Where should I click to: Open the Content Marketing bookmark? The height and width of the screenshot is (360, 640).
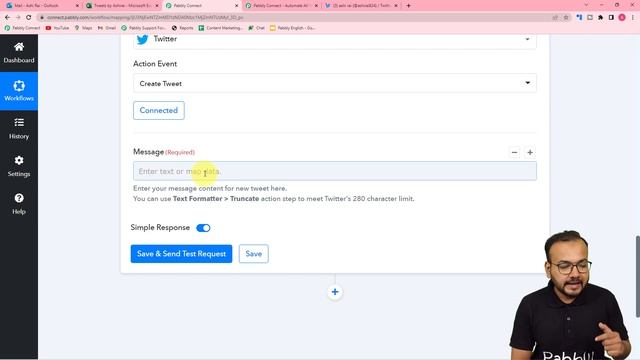(x=221, y=28)
